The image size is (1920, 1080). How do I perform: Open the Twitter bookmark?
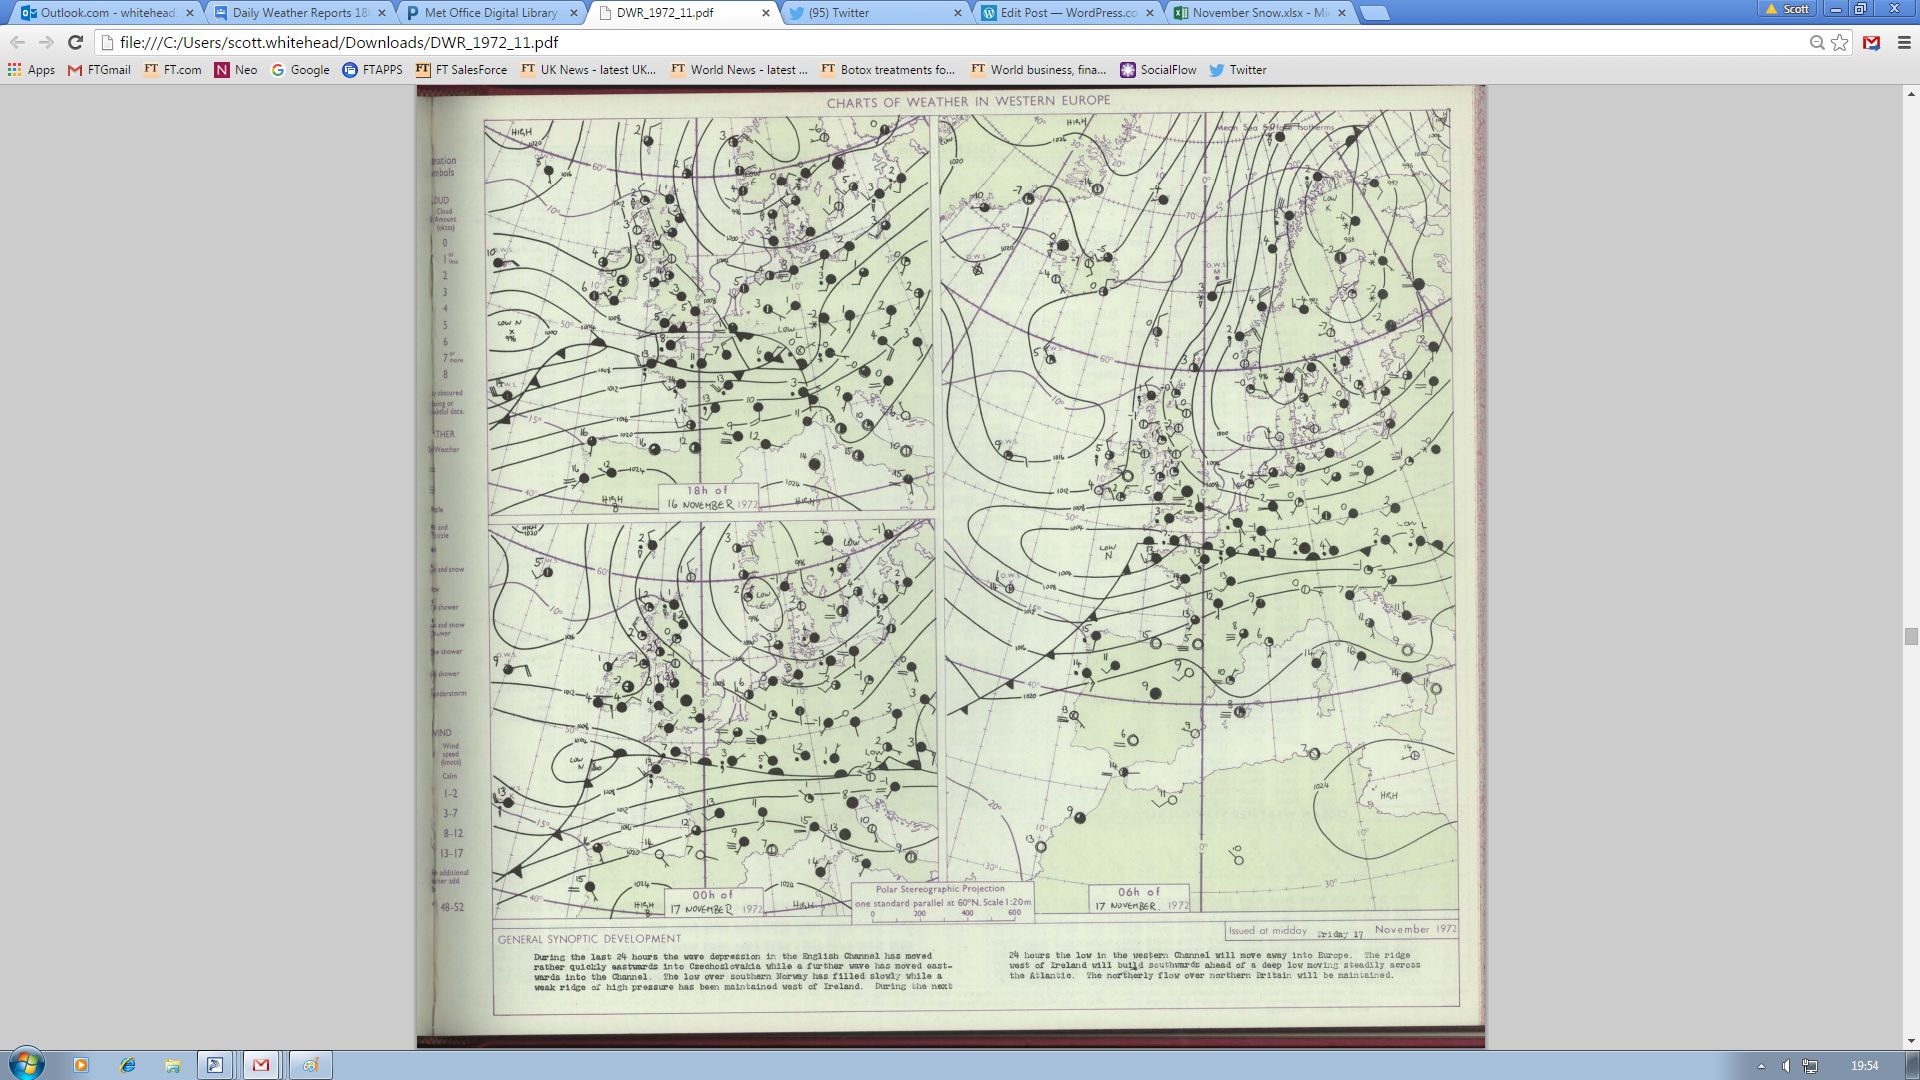pyautogui.click(x=1238, y=70)
